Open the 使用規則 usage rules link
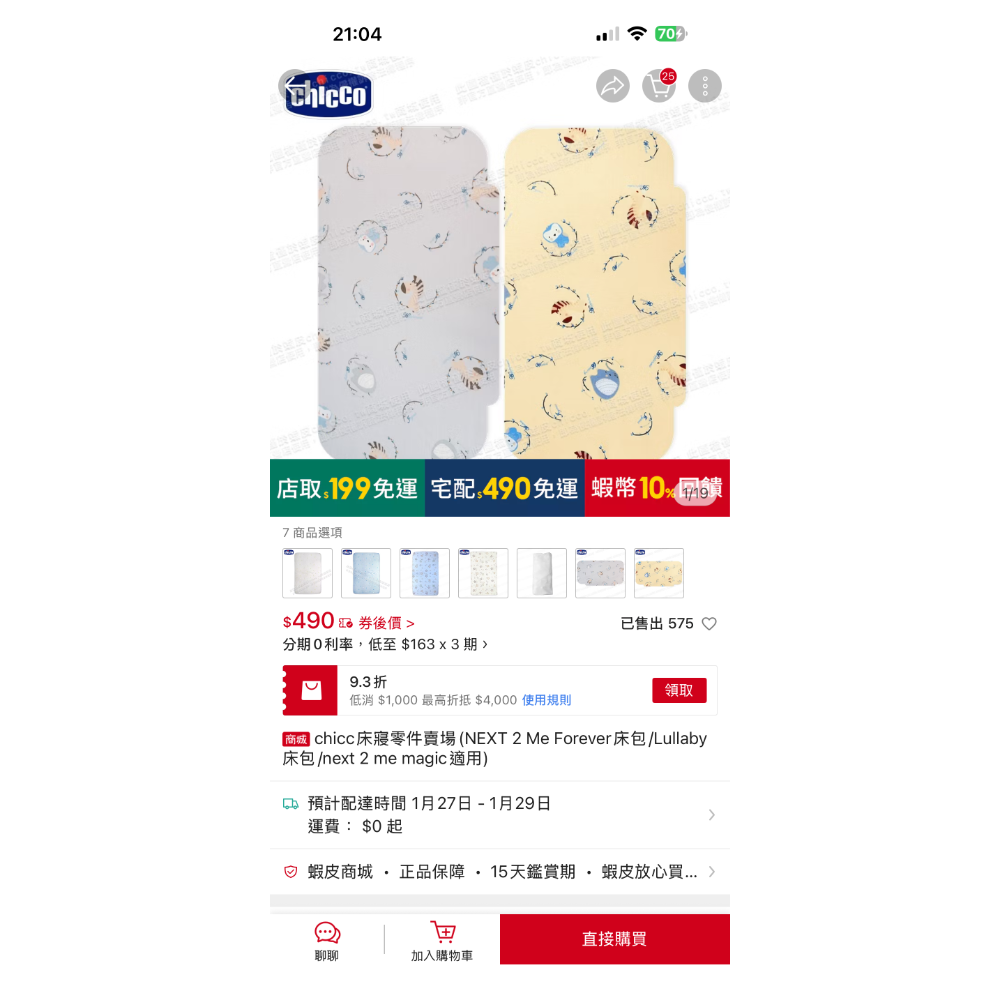Image resolution: width=1000 pixels, height=1000 pixels. 547,700
